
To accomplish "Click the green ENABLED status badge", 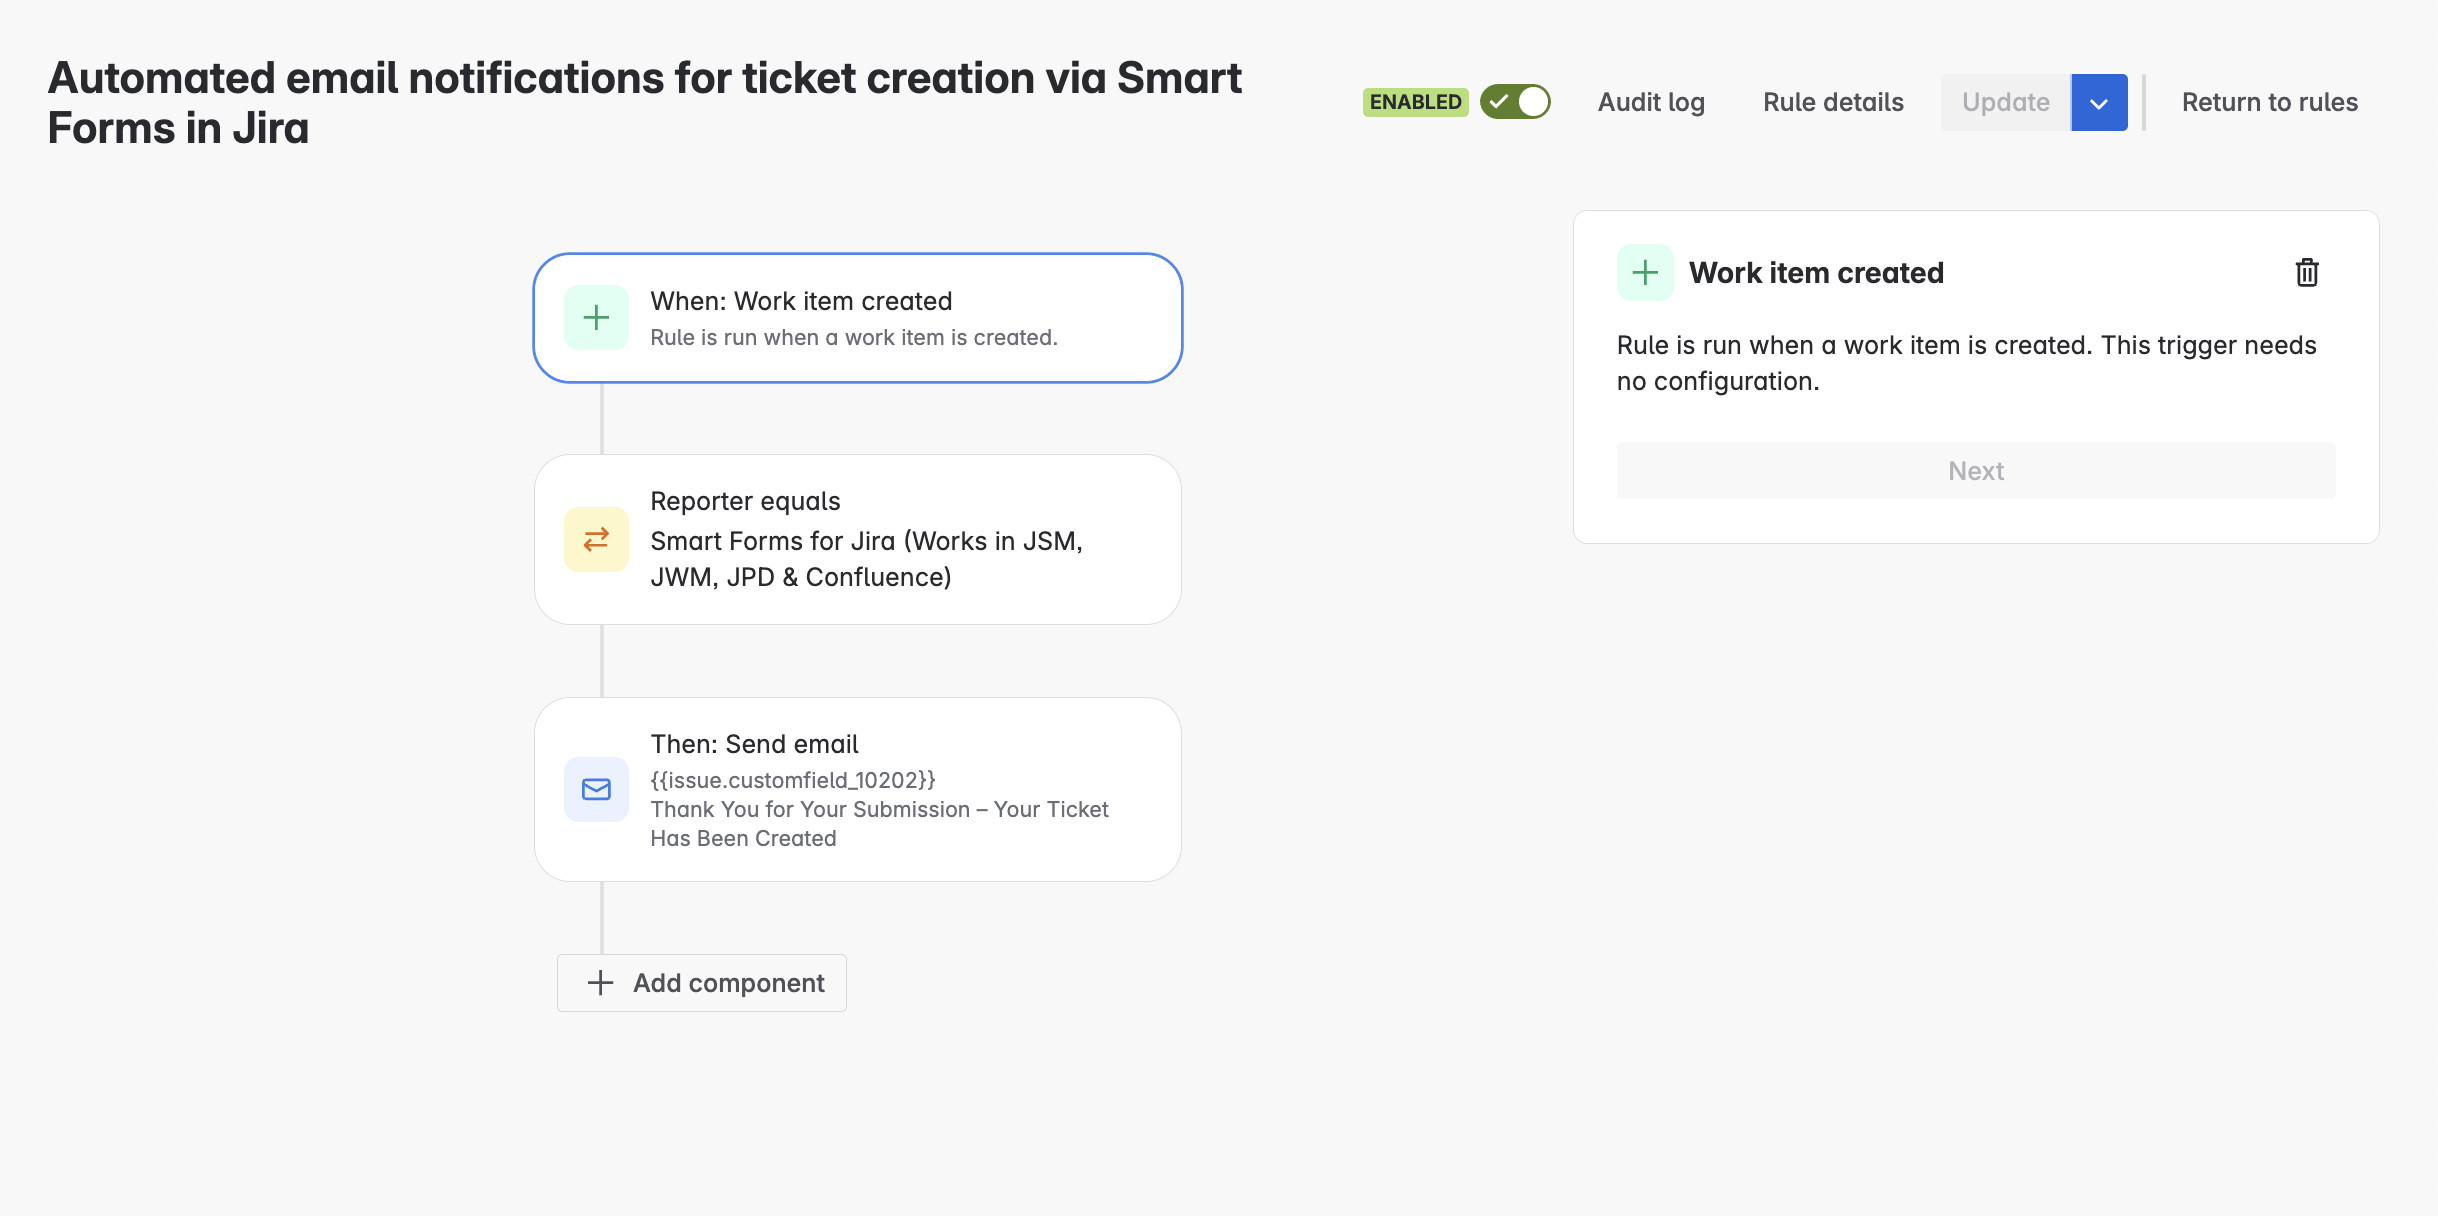I will [1415, 102].
